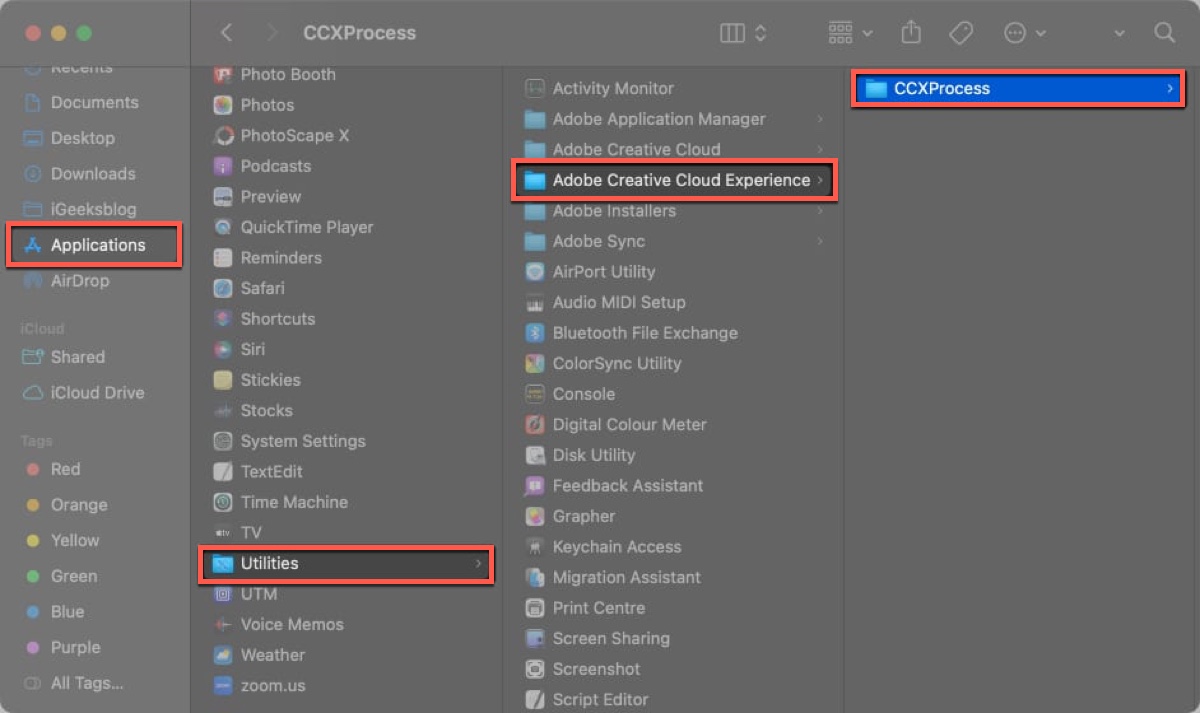This screenshot has width=1200, height=713.
Task: Open the rightmost toolbar chevron dropdown
Action: 1118,33
